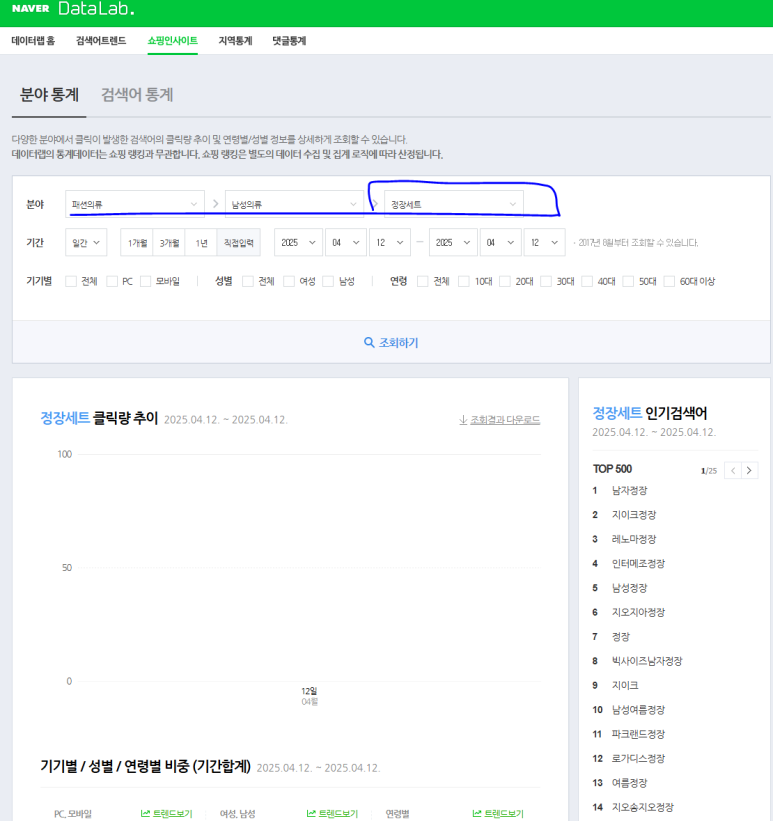Click trend icon next to 여성, 남성

coord(311,814)
